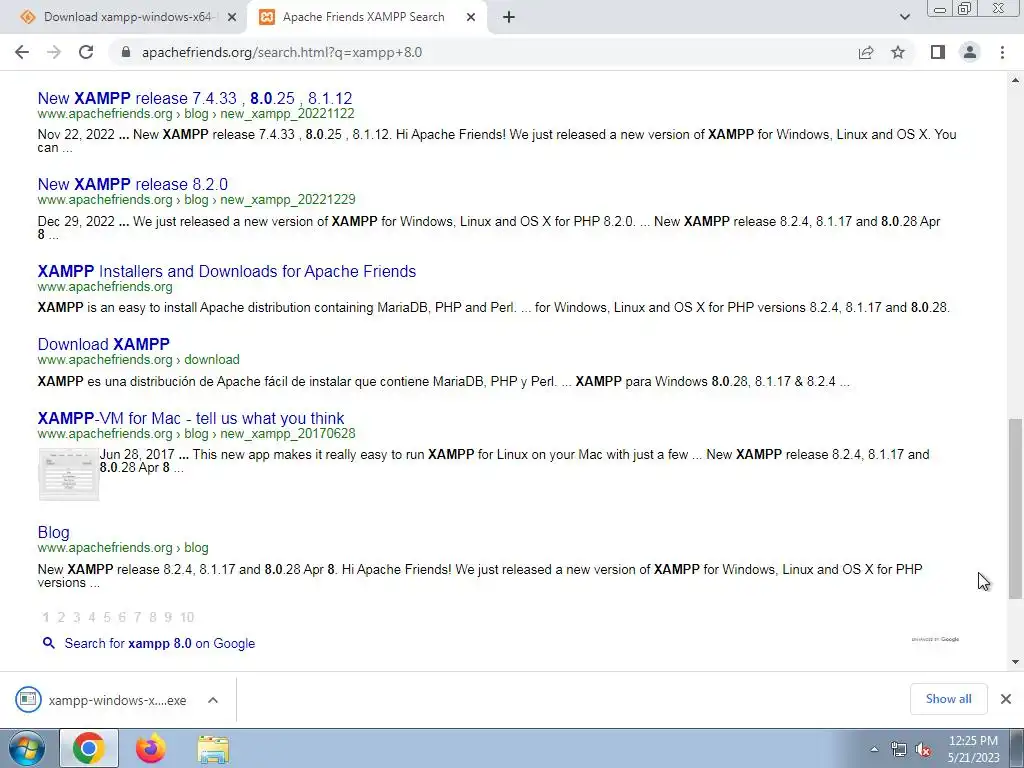Click the xampp-windows exe download file icon

[28, 699]
